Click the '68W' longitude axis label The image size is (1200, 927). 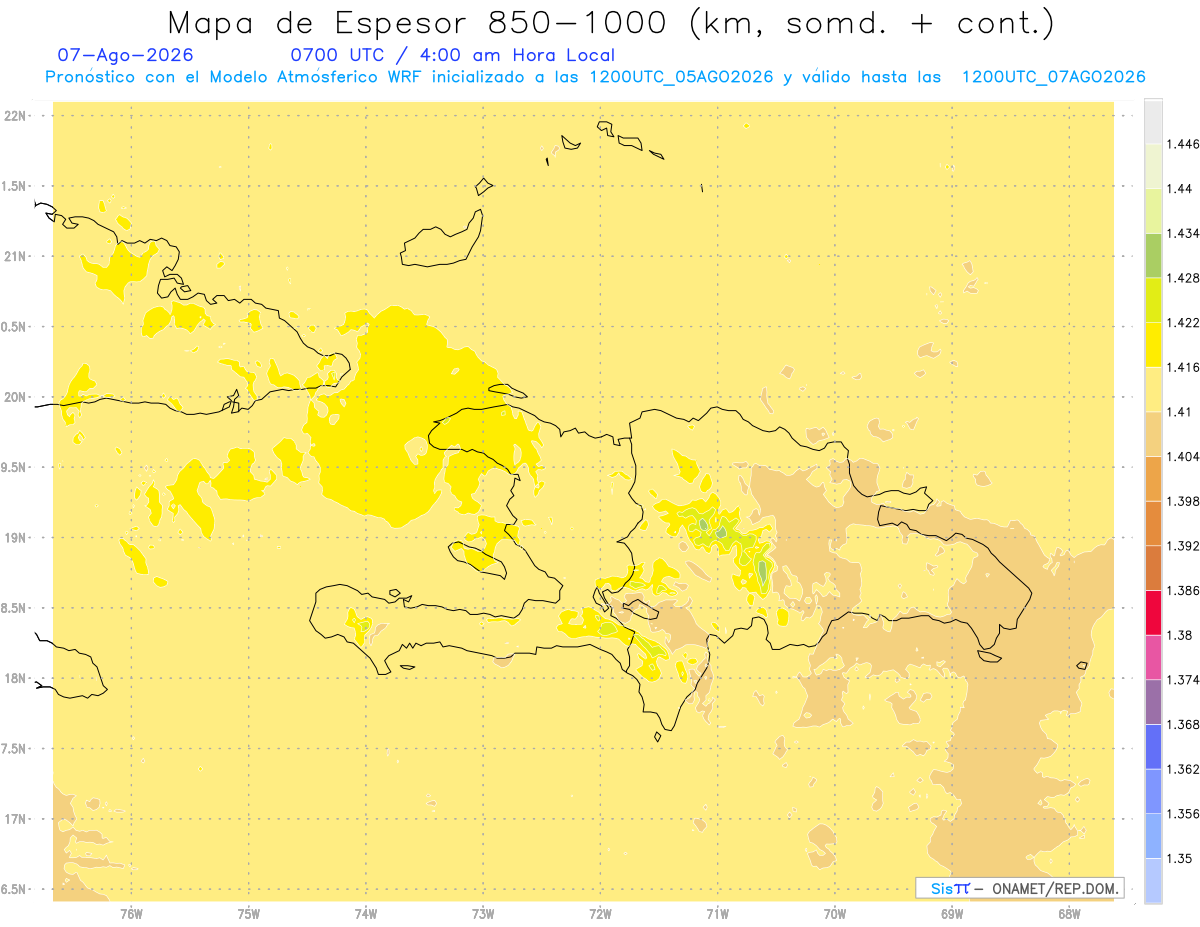pos(1069,914)
